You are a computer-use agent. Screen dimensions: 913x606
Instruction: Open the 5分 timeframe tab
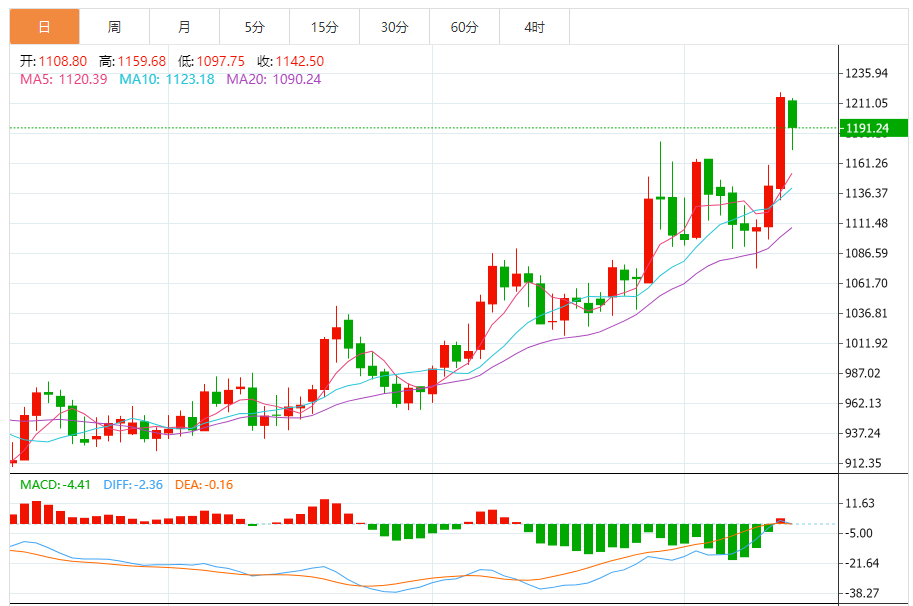254,27
